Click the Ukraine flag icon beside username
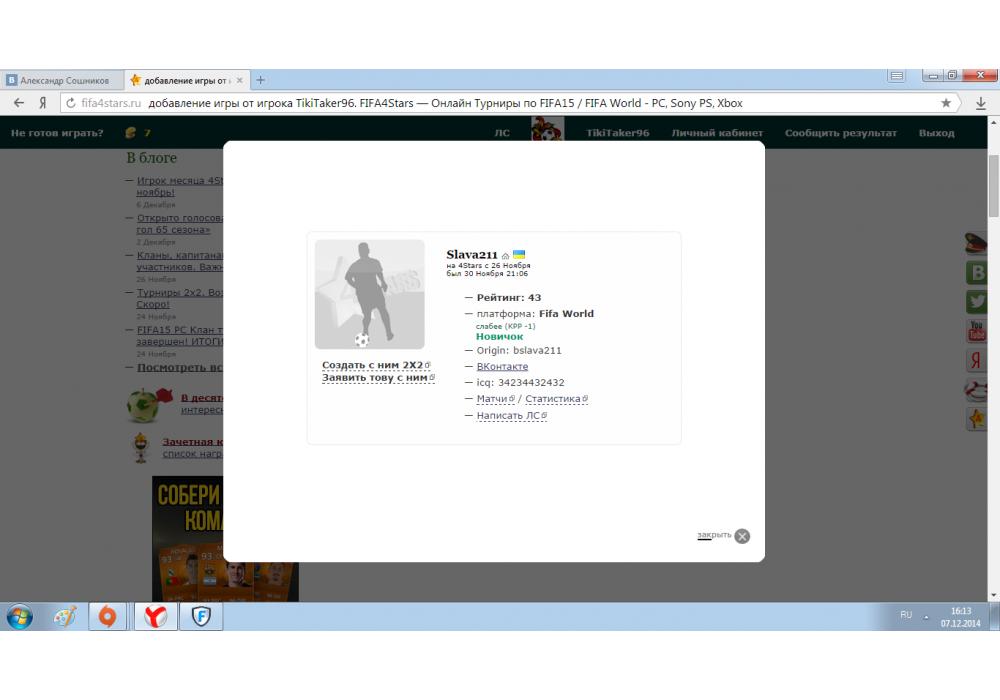This screenshot has width=1000, height=700. (x=519, y=255)
